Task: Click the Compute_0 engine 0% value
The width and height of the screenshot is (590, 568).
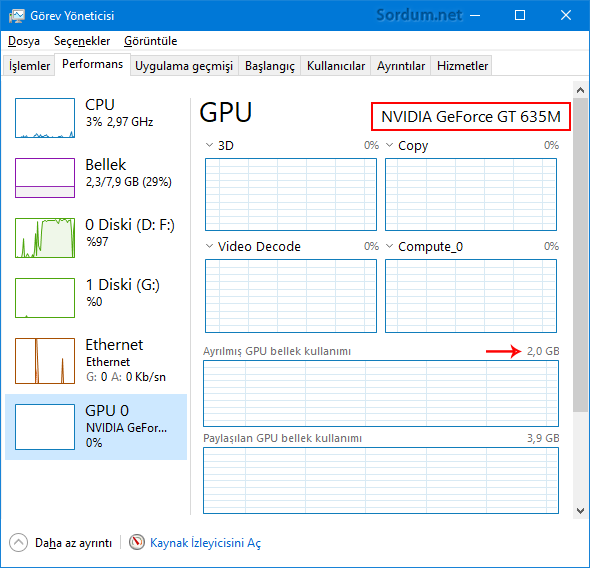Action: (551, 246)
